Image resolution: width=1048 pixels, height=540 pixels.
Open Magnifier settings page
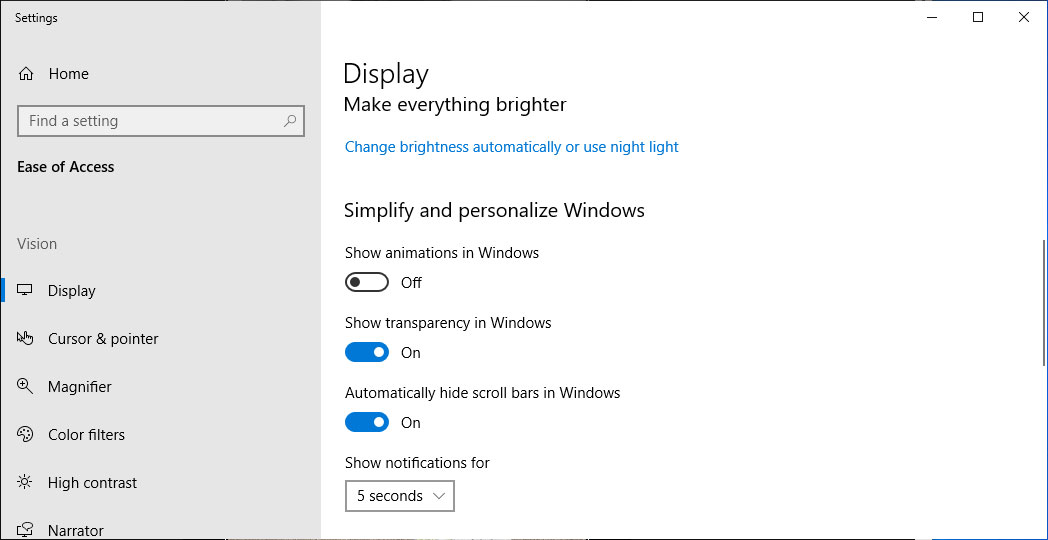(80, 387)
